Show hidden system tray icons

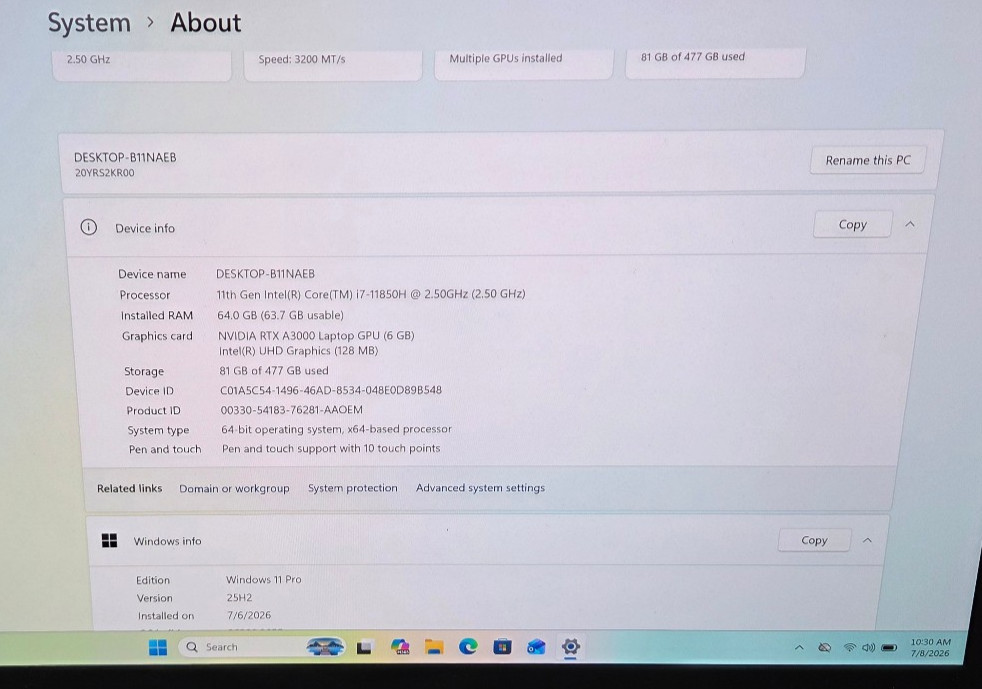coord(799,648)
